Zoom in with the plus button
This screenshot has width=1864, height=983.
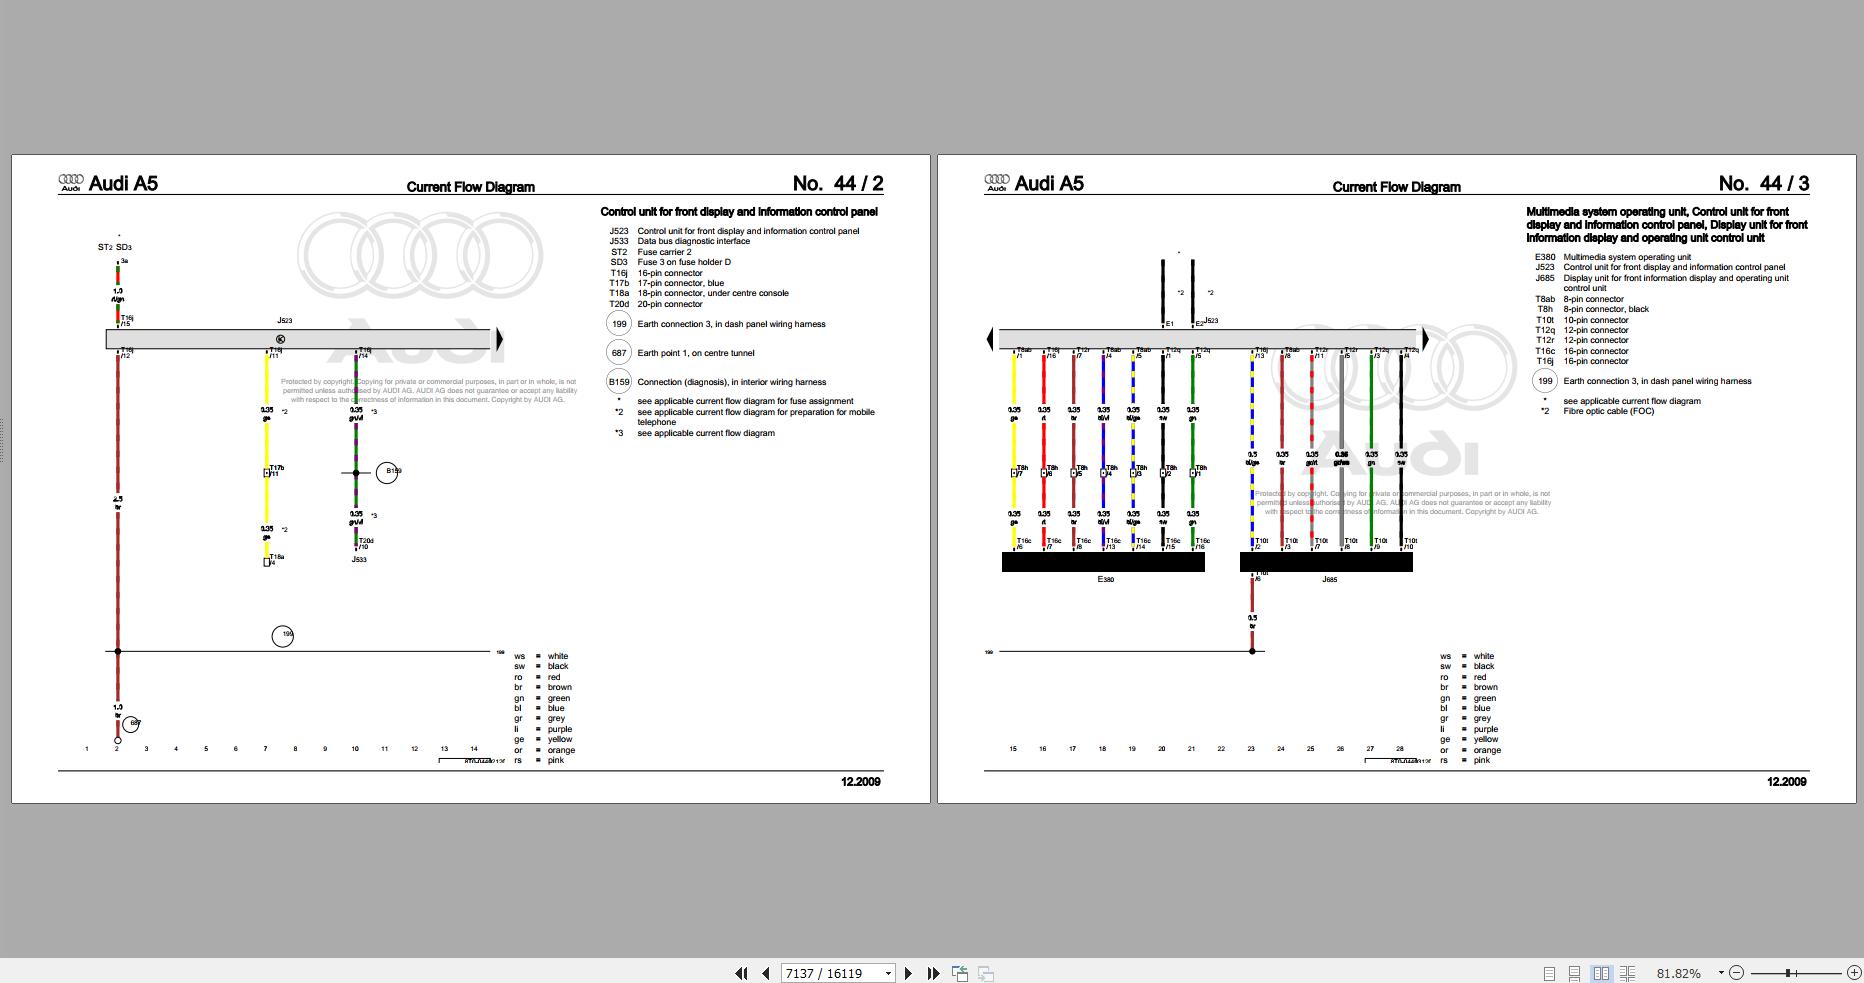coord(1853,972)
